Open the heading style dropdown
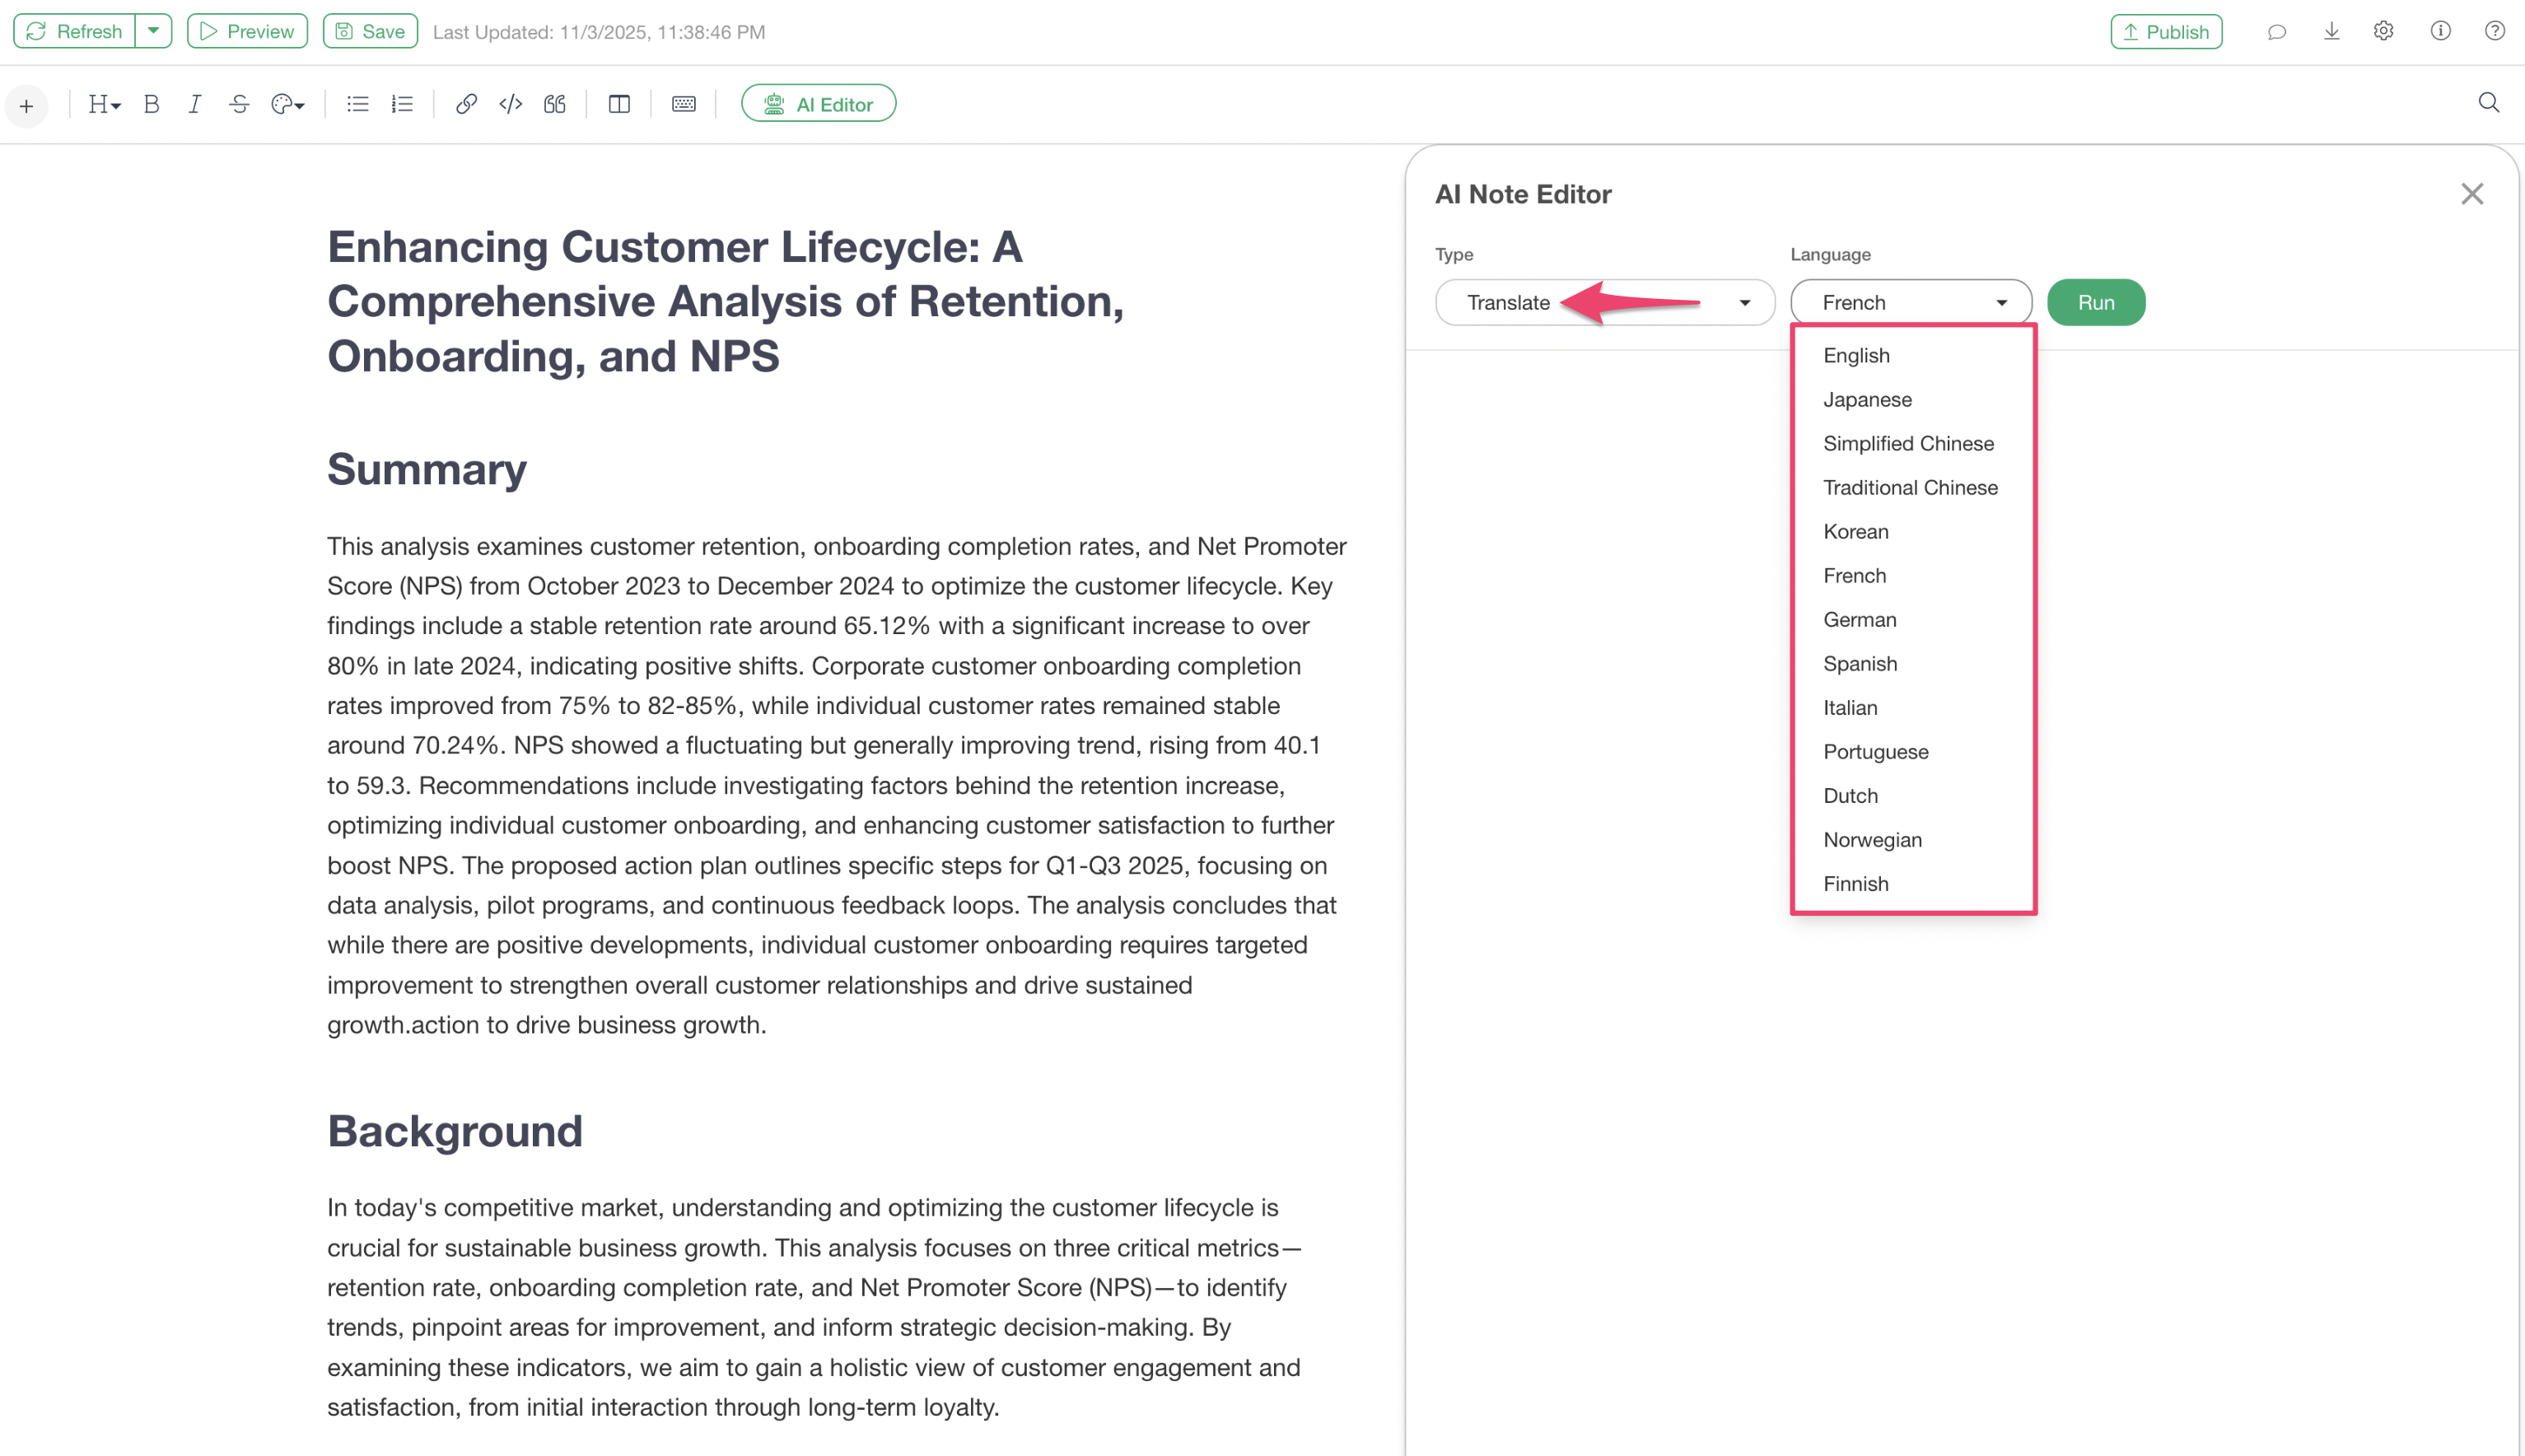The height and width of the screenshot is (1456, 2525). (x=104, y=104)
